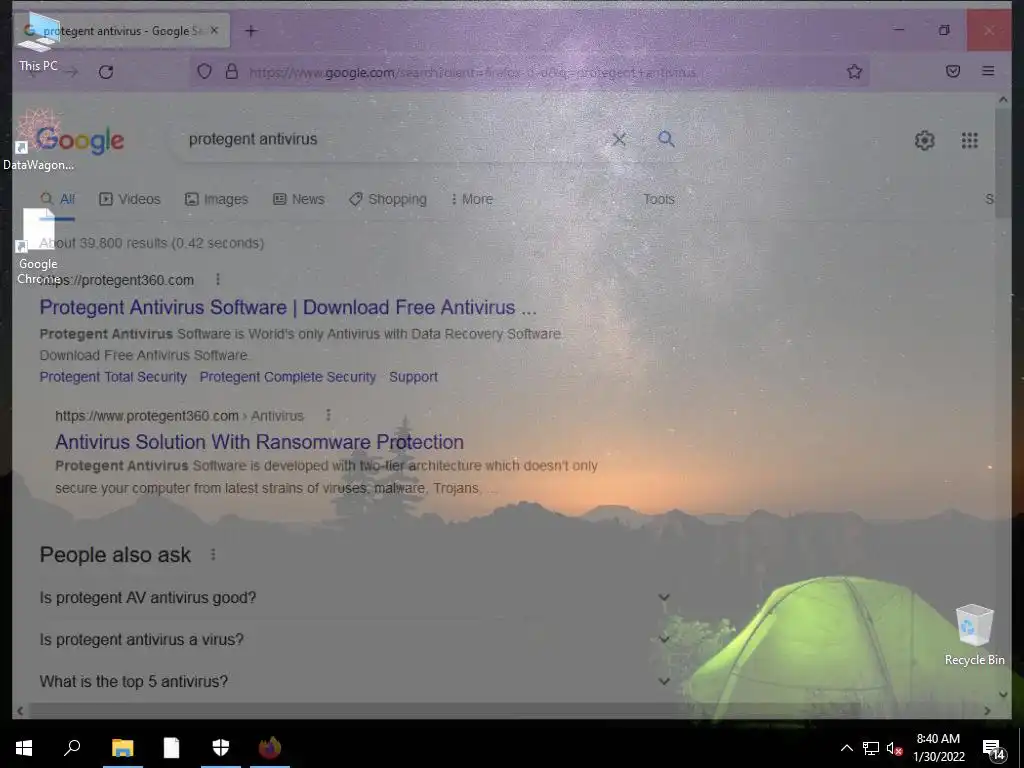Open the Google apps grid
The height and width of the screenshot is (768, 1024).
[970, 140]
